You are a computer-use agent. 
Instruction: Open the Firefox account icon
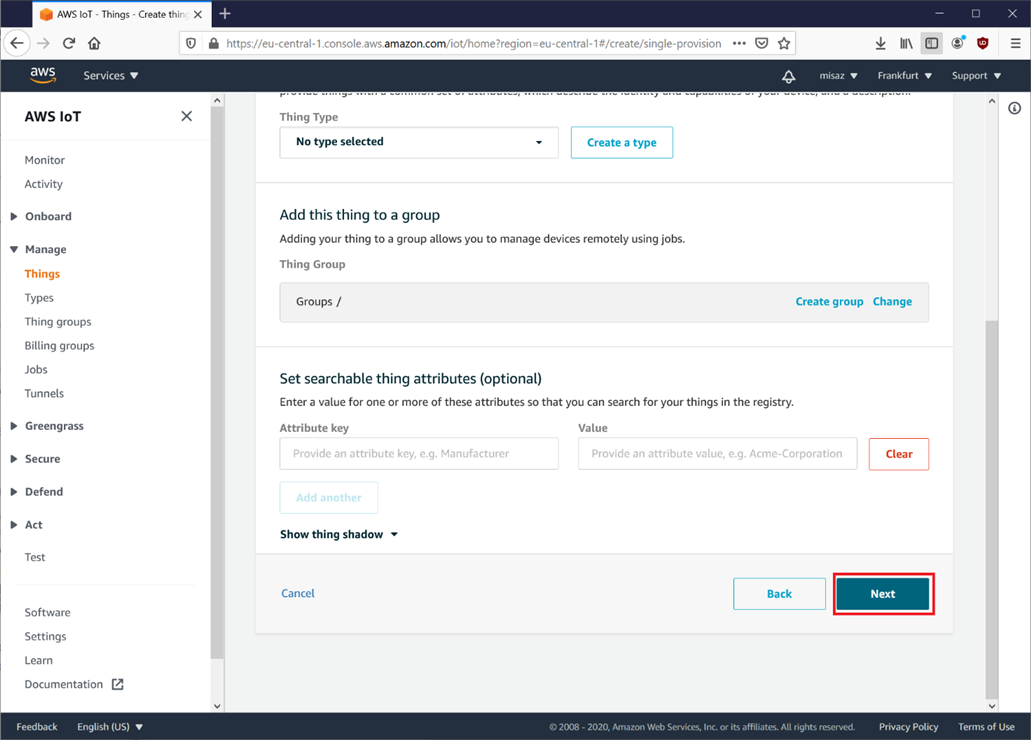click(x=957, y=43)
